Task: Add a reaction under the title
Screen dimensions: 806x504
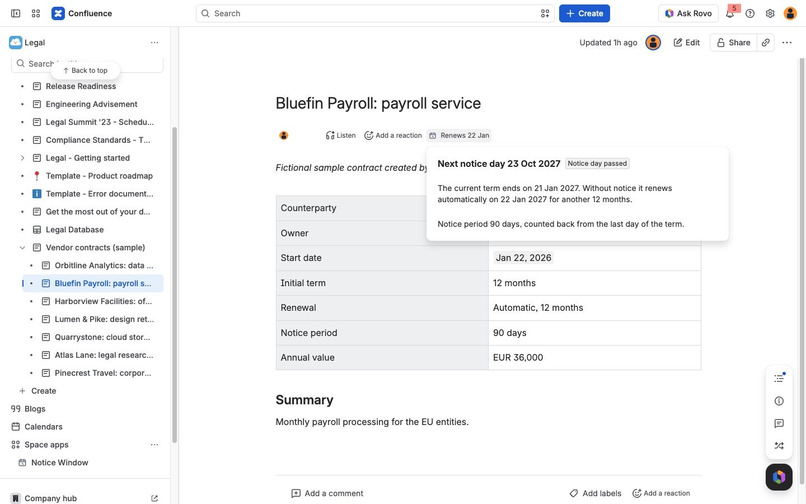Action: coord(393,136)
